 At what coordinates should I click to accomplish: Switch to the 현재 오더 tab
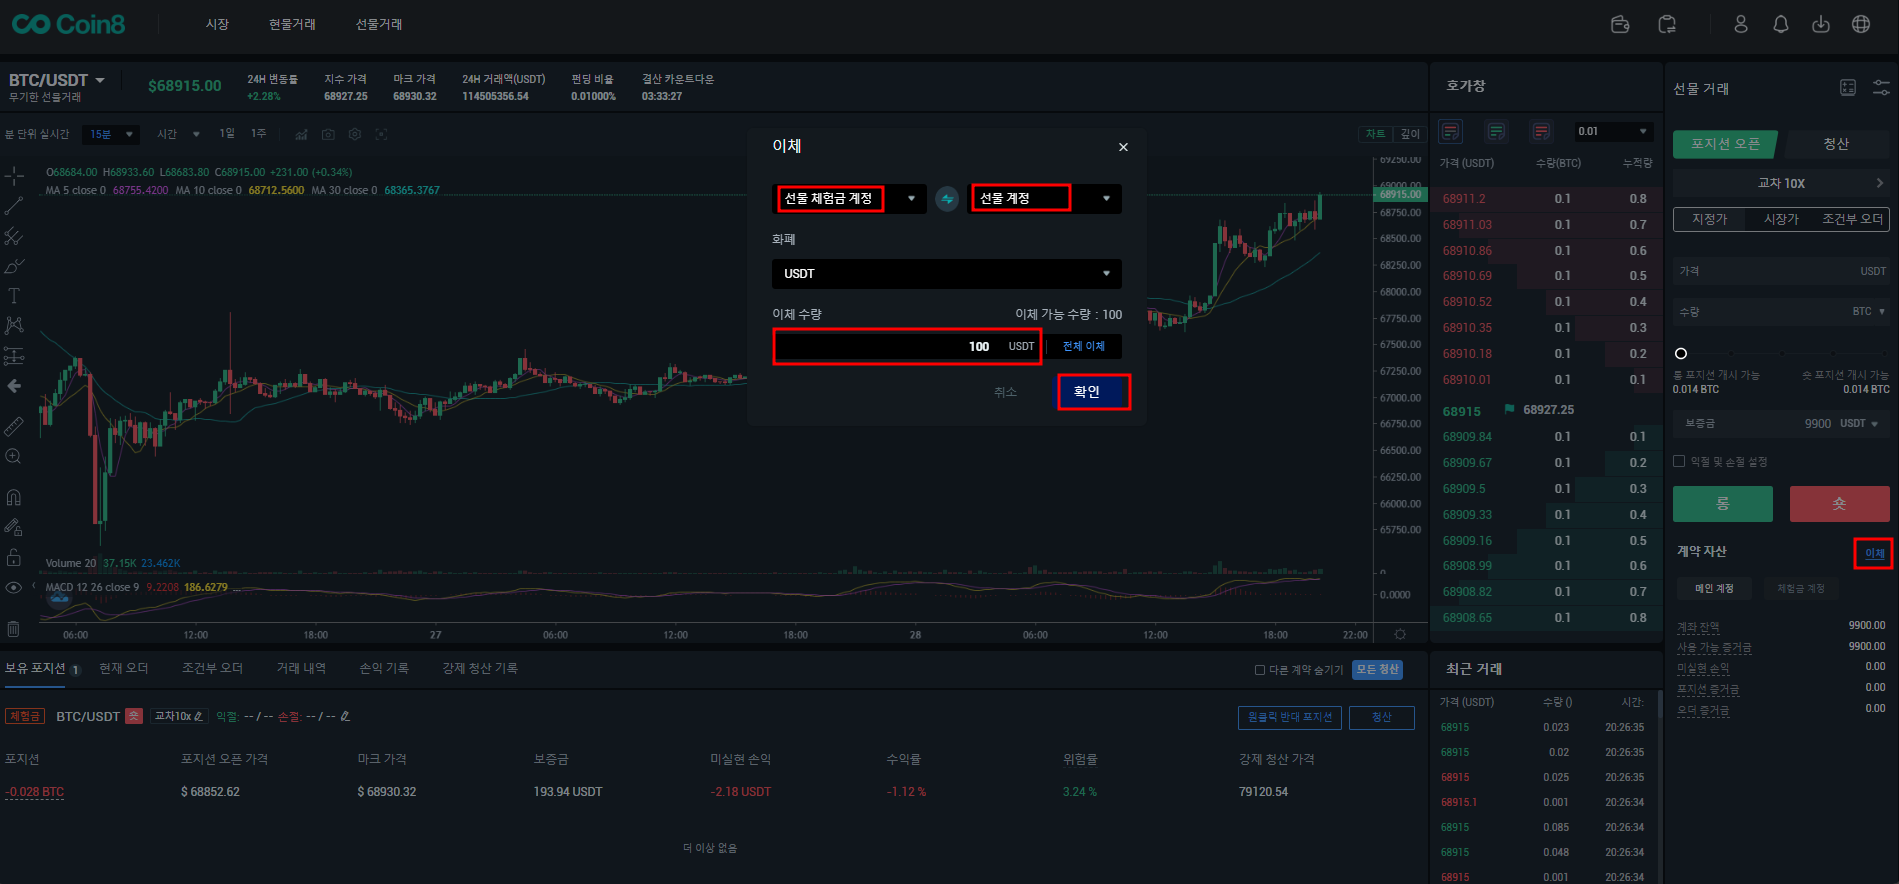[123, 668]
